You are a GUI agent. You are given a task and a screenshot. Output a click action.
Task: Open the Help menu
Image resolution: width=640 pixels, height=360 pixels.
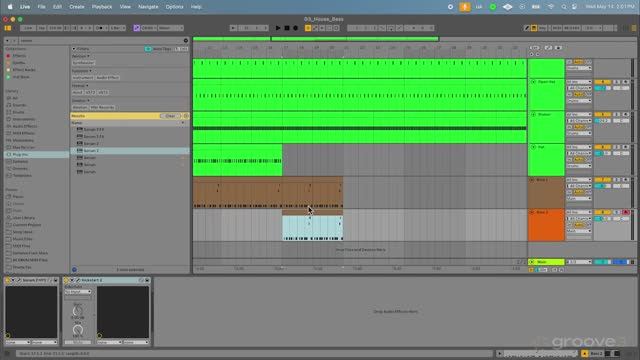[196, 7]
